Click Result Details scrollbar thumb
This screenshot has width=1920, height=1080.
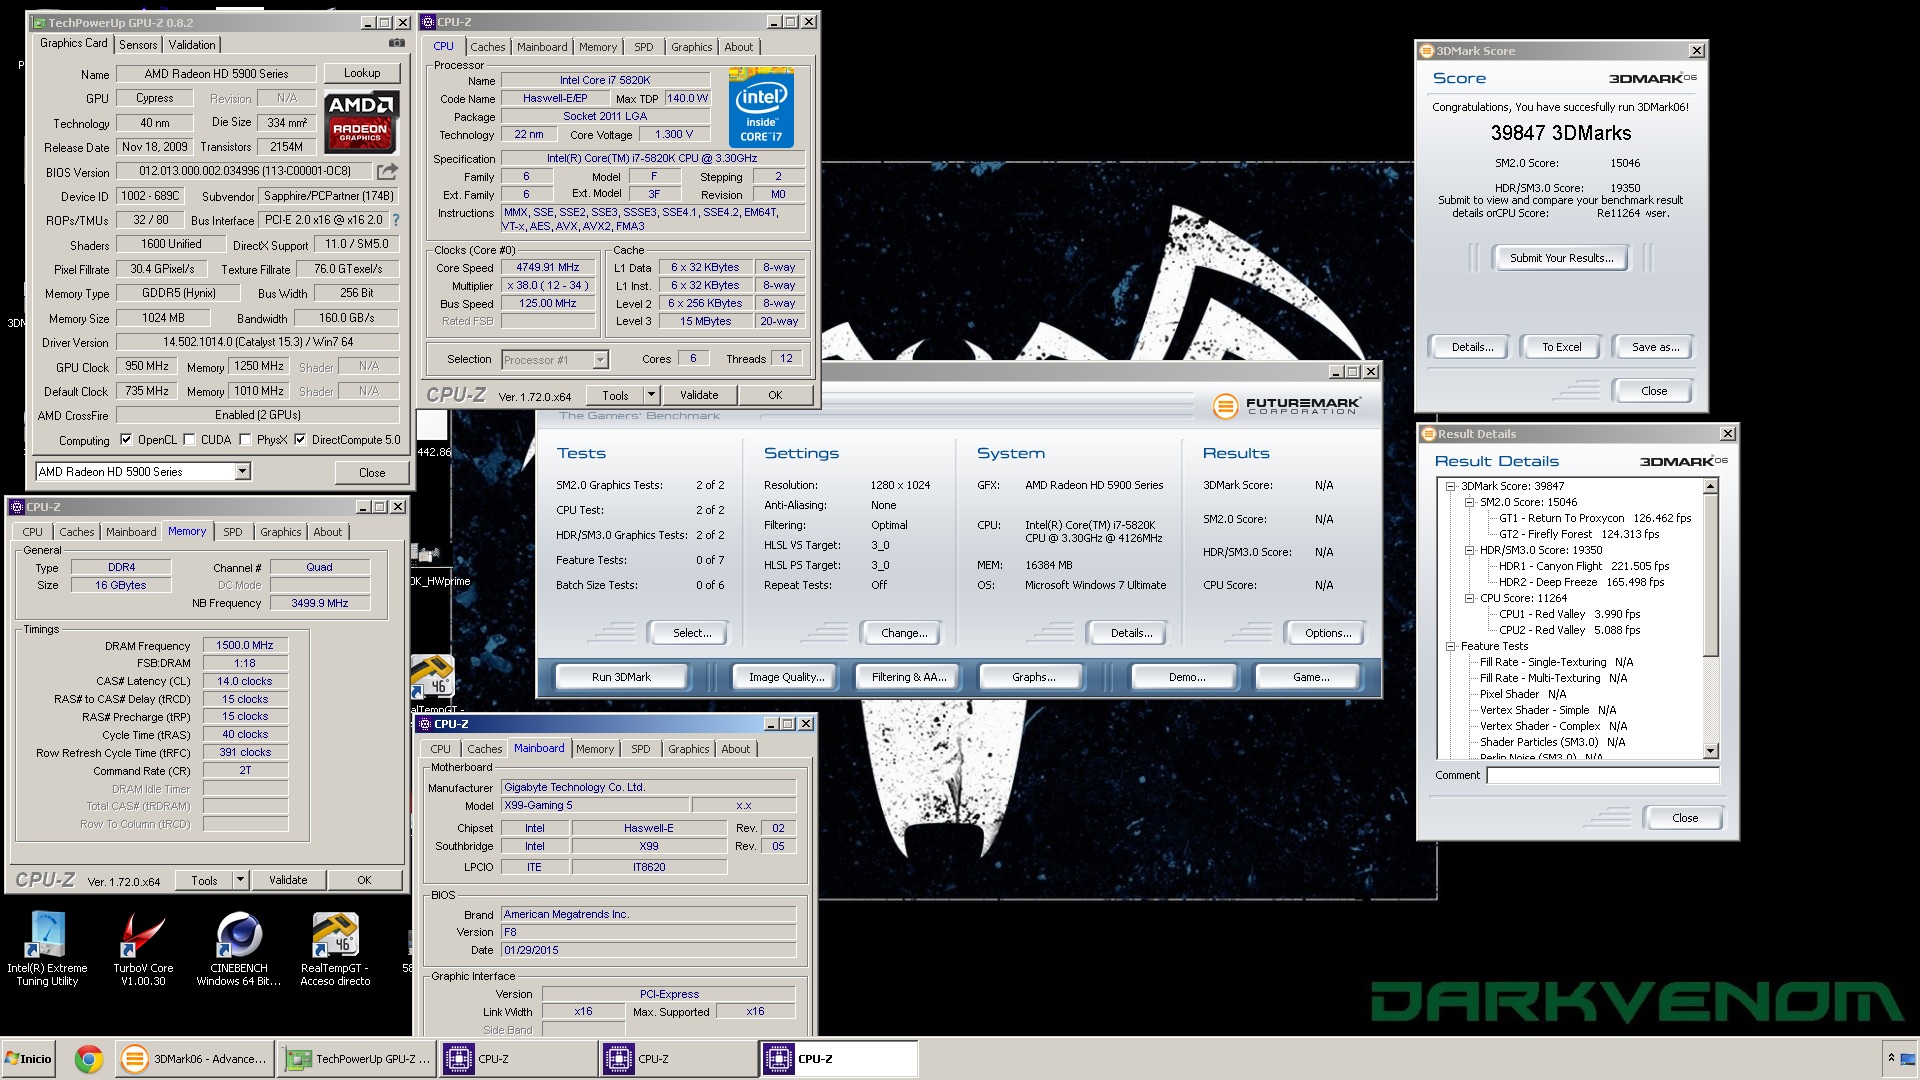(x=1710, y=575)
